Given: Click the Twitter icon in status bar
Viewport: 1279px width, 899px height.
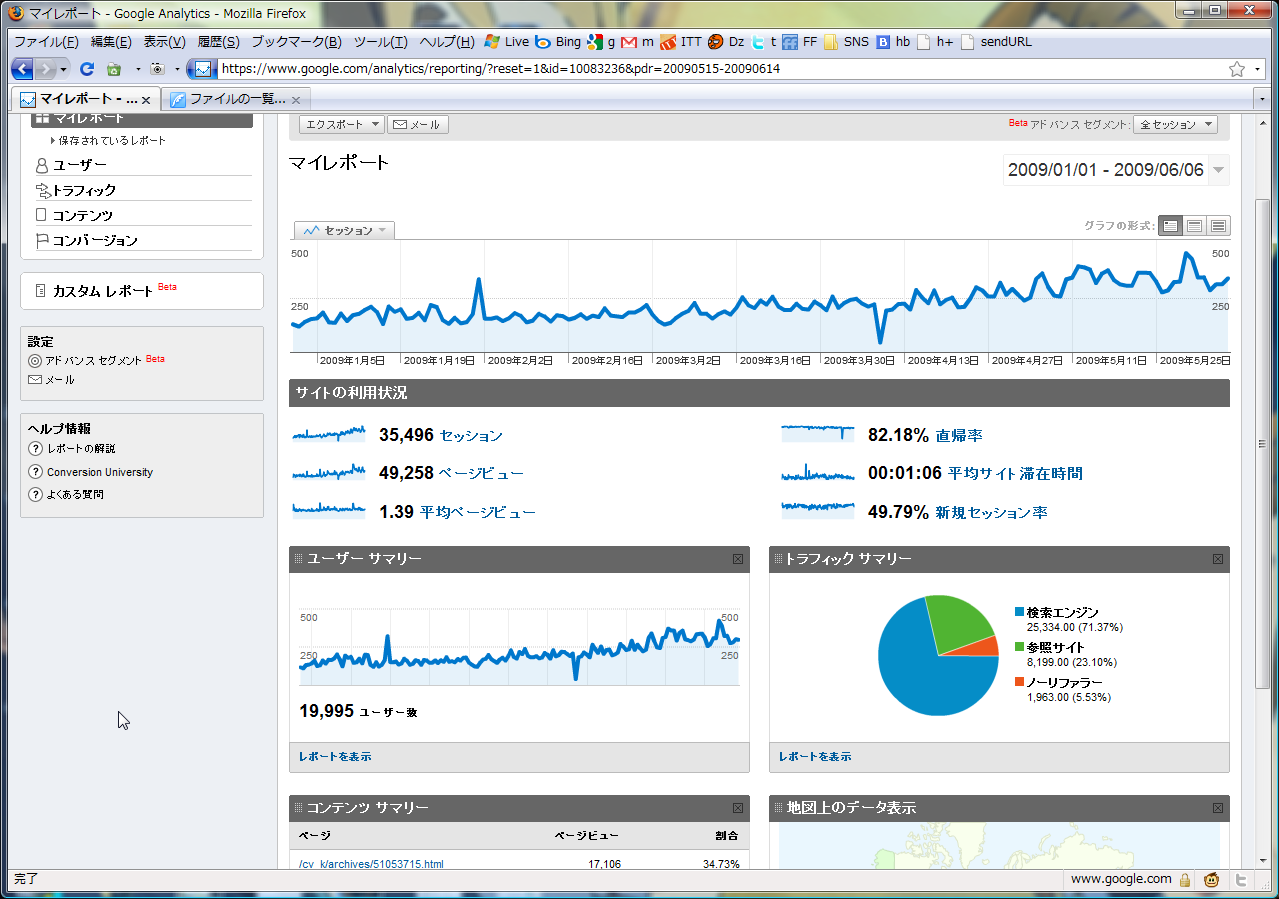Looking at the screenshot, I should (1241, 880).
